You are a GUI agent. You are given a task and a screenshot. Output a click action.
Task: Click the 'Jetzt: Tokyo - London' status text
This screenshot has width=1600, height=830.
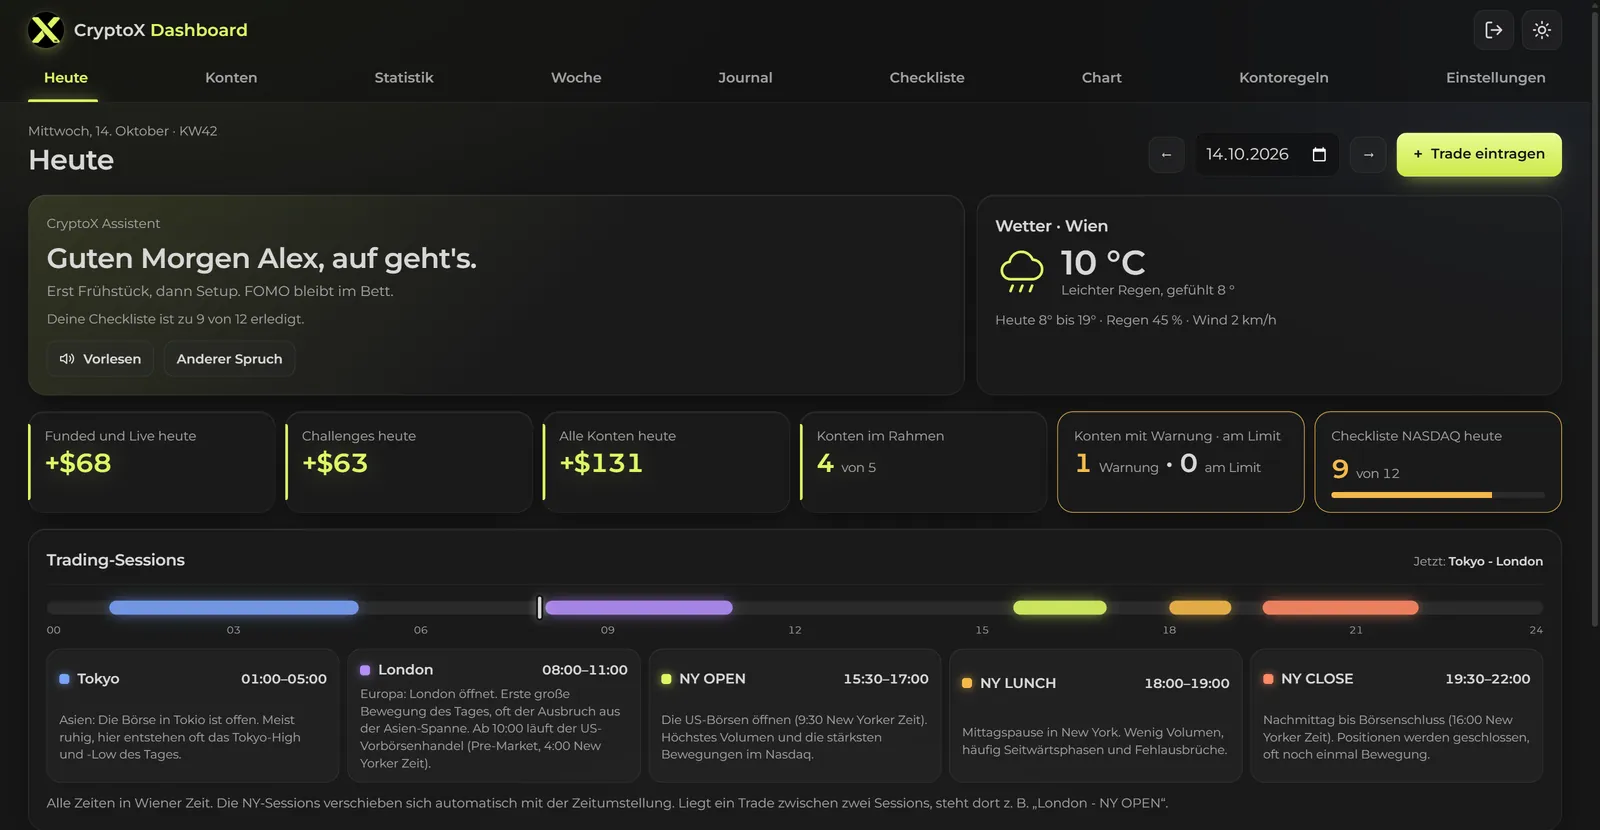pos(1478,562)
